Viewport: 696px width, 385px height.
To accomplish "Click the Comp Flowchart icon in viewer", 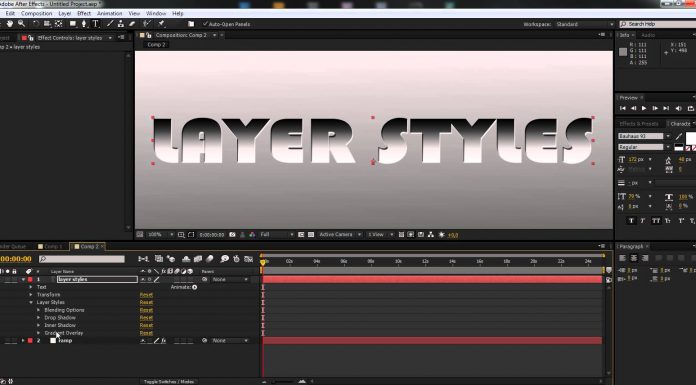I will (x=431, y=234).
